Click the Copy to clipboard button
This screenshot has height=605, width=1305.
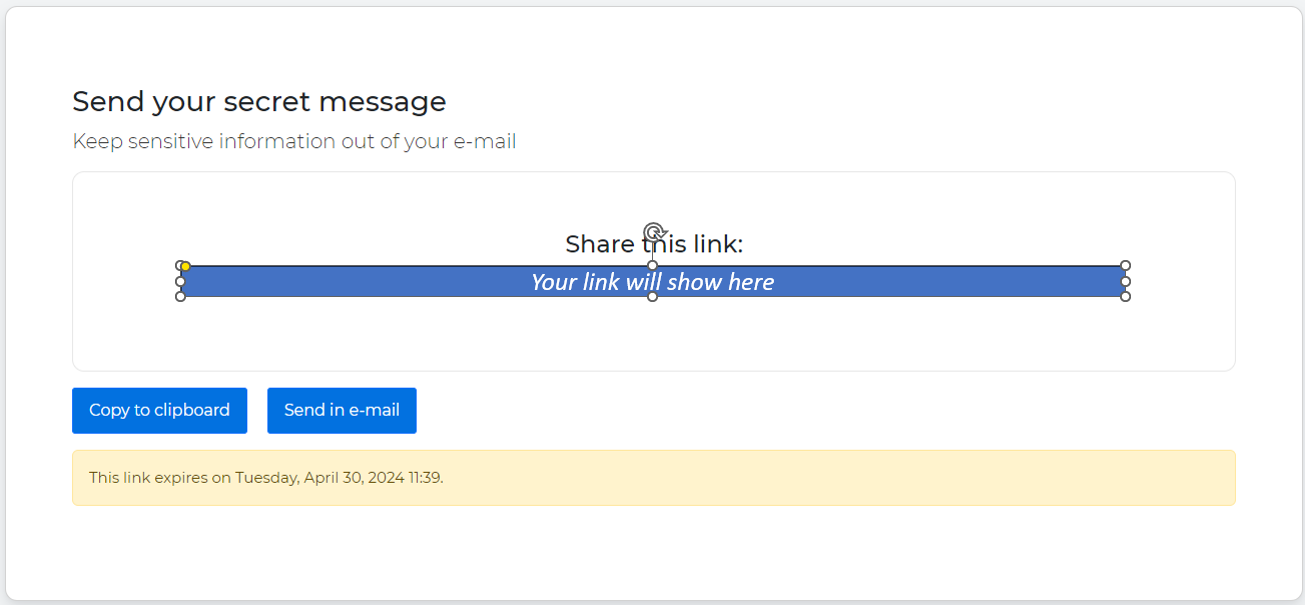click(x=159, y=410)
